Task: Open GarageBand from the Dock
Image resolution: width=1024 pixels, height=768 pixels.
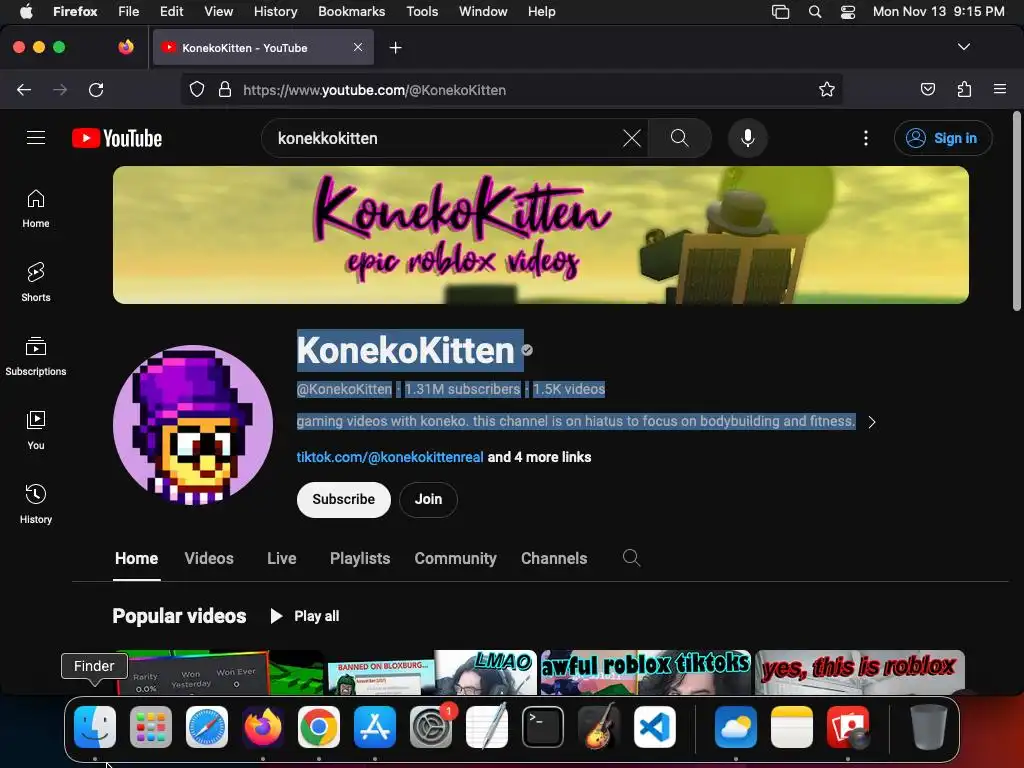Action: coord(598,726)
